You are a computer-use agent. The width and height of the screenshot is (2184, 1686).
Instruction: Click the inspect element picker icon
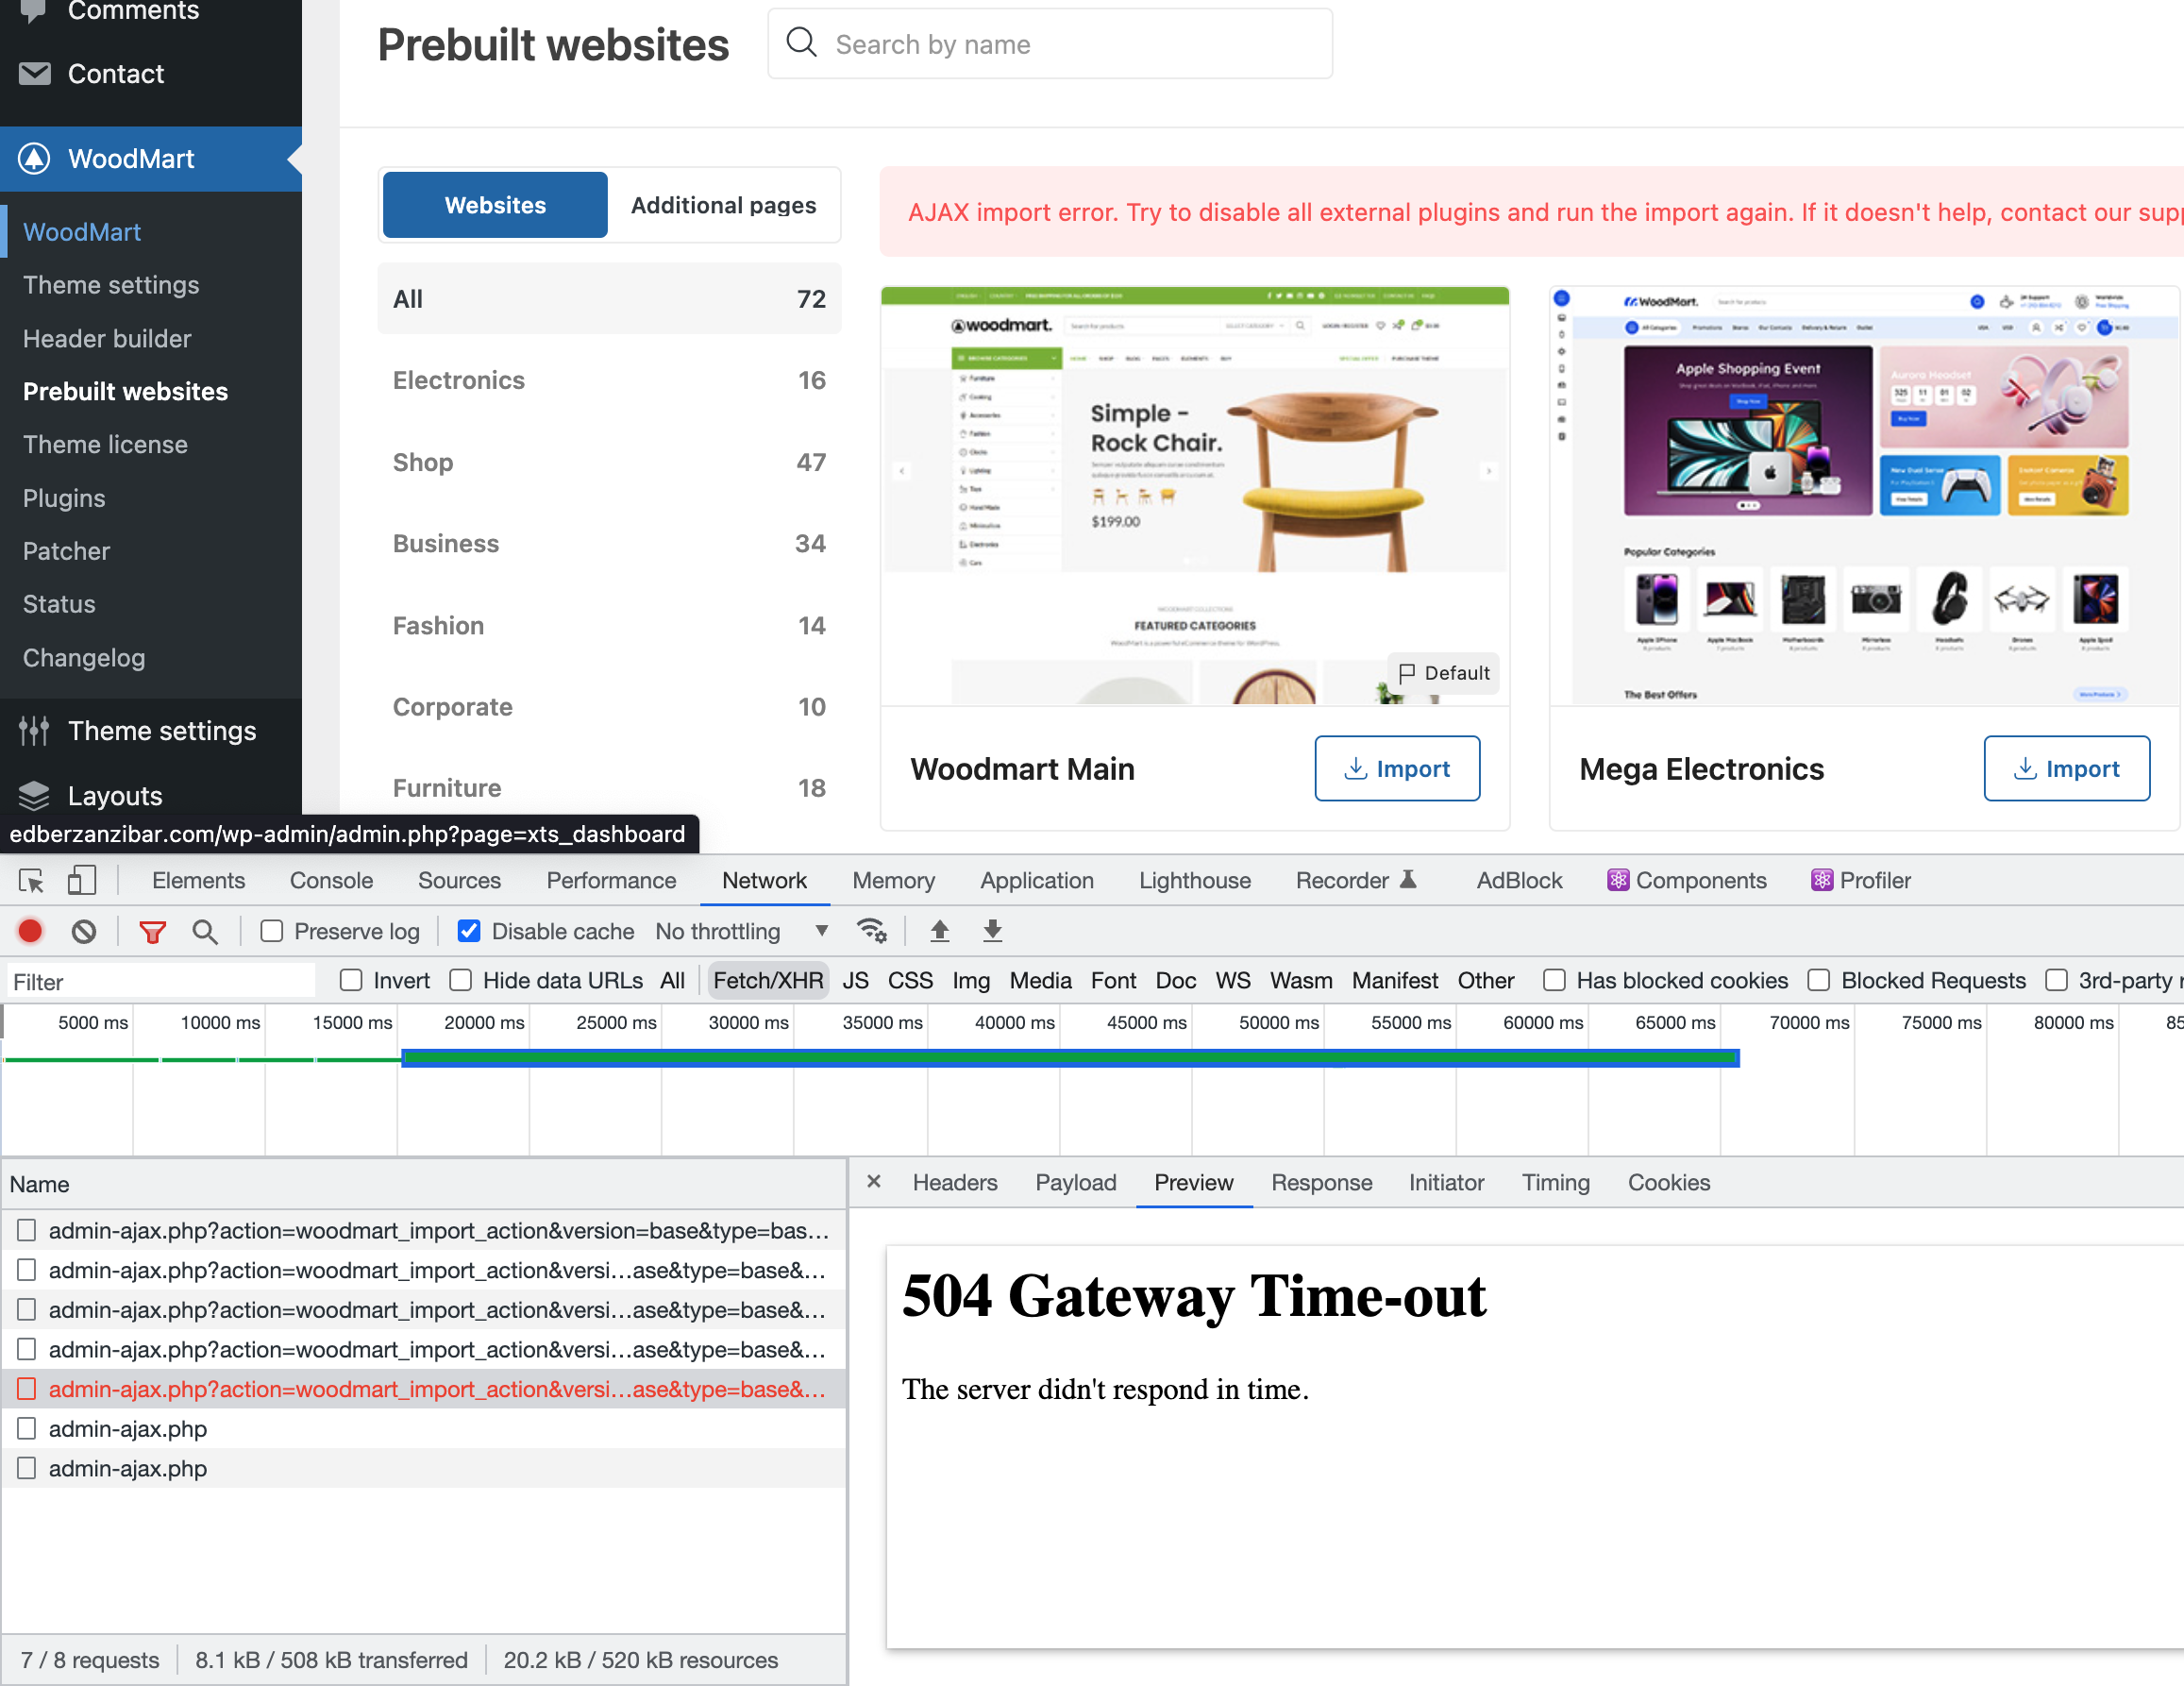(x=31, y=881)
